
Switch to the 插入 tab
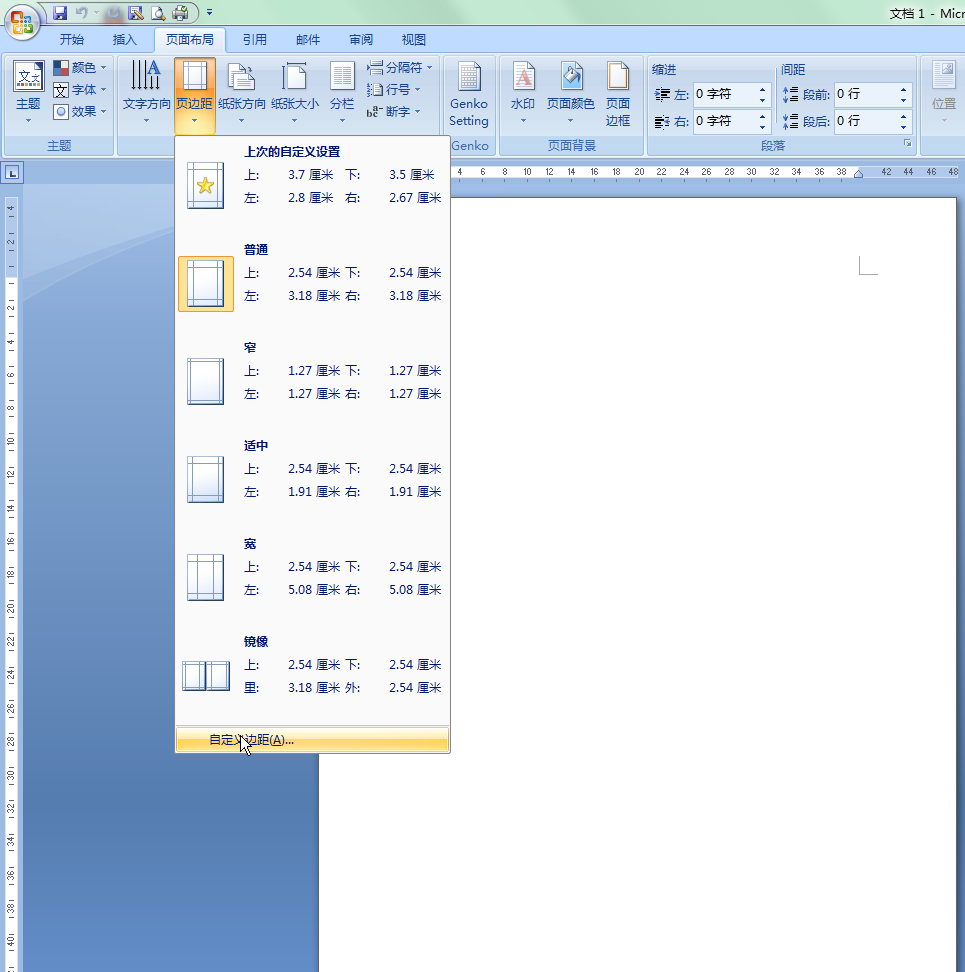pyautogui.click(x=125, y=40)
